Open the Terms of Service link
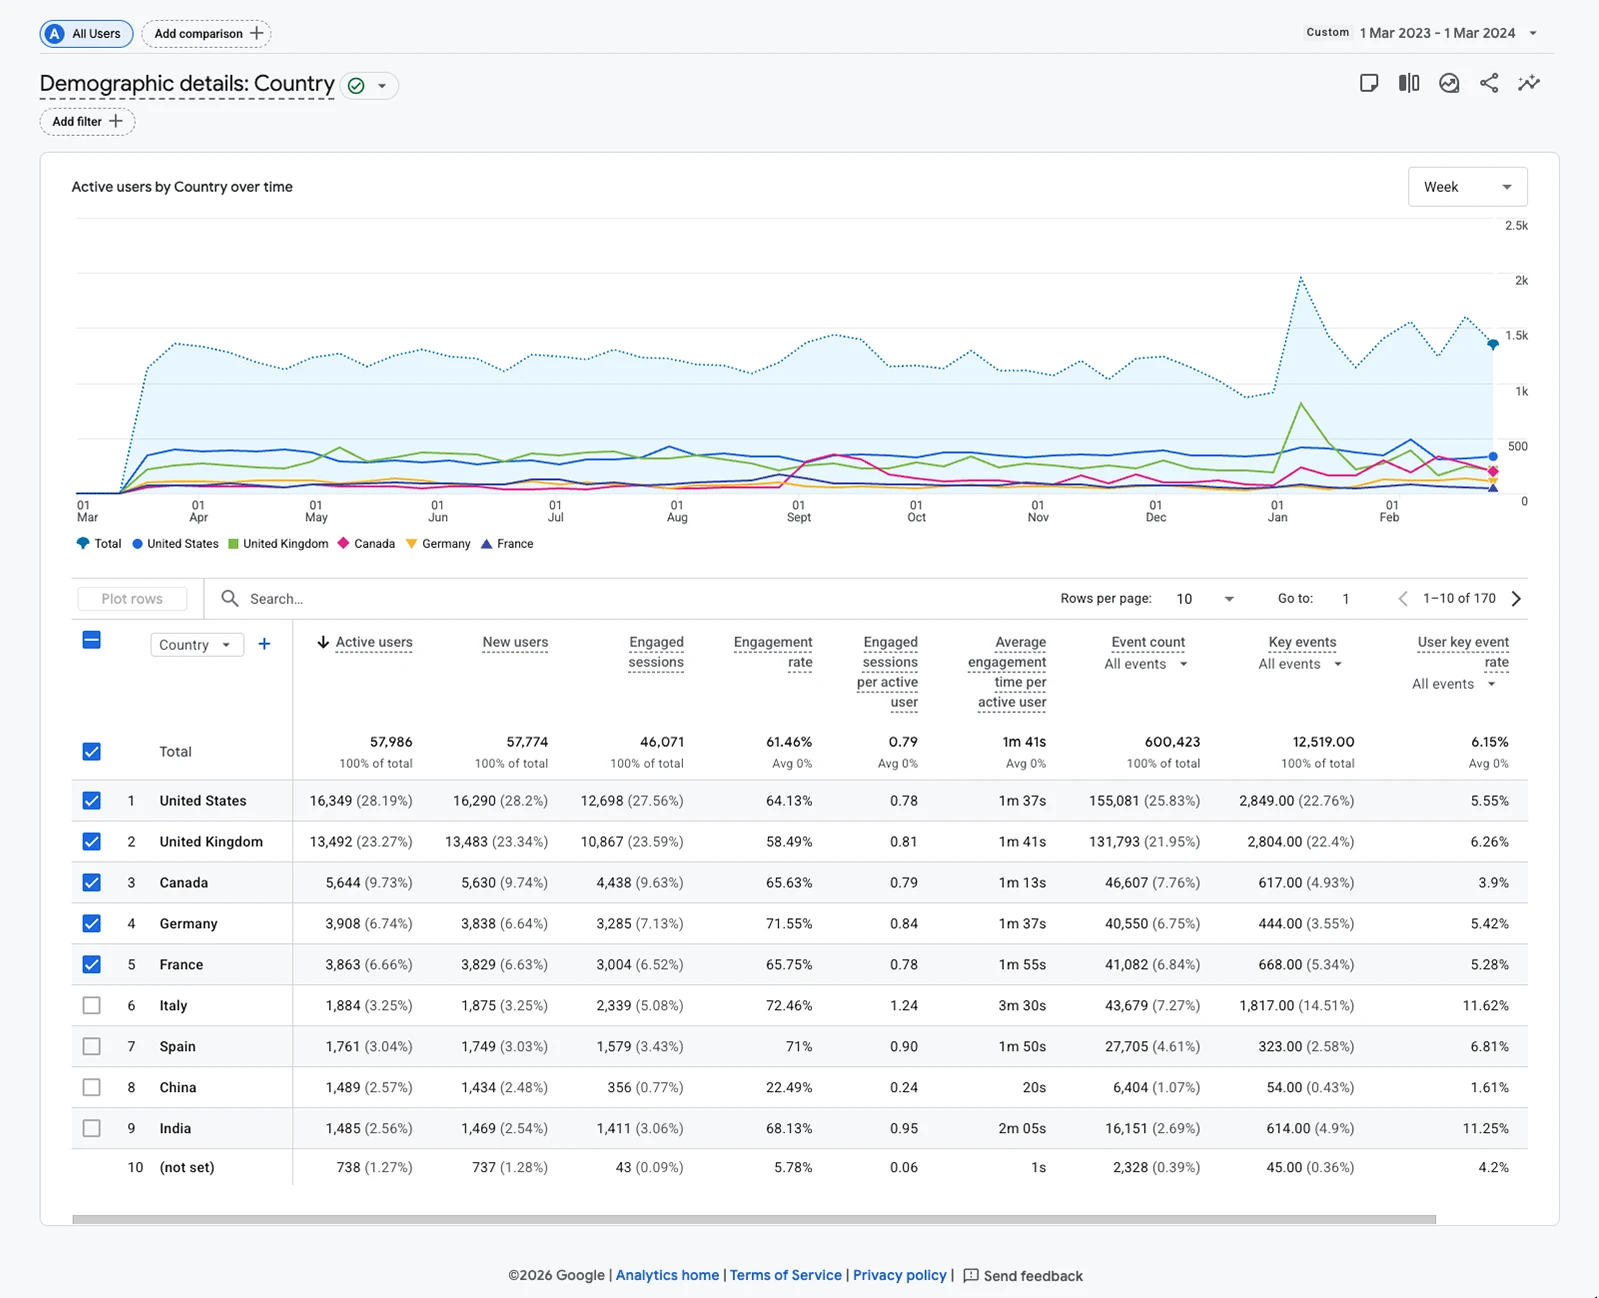 coord(785,1275)
